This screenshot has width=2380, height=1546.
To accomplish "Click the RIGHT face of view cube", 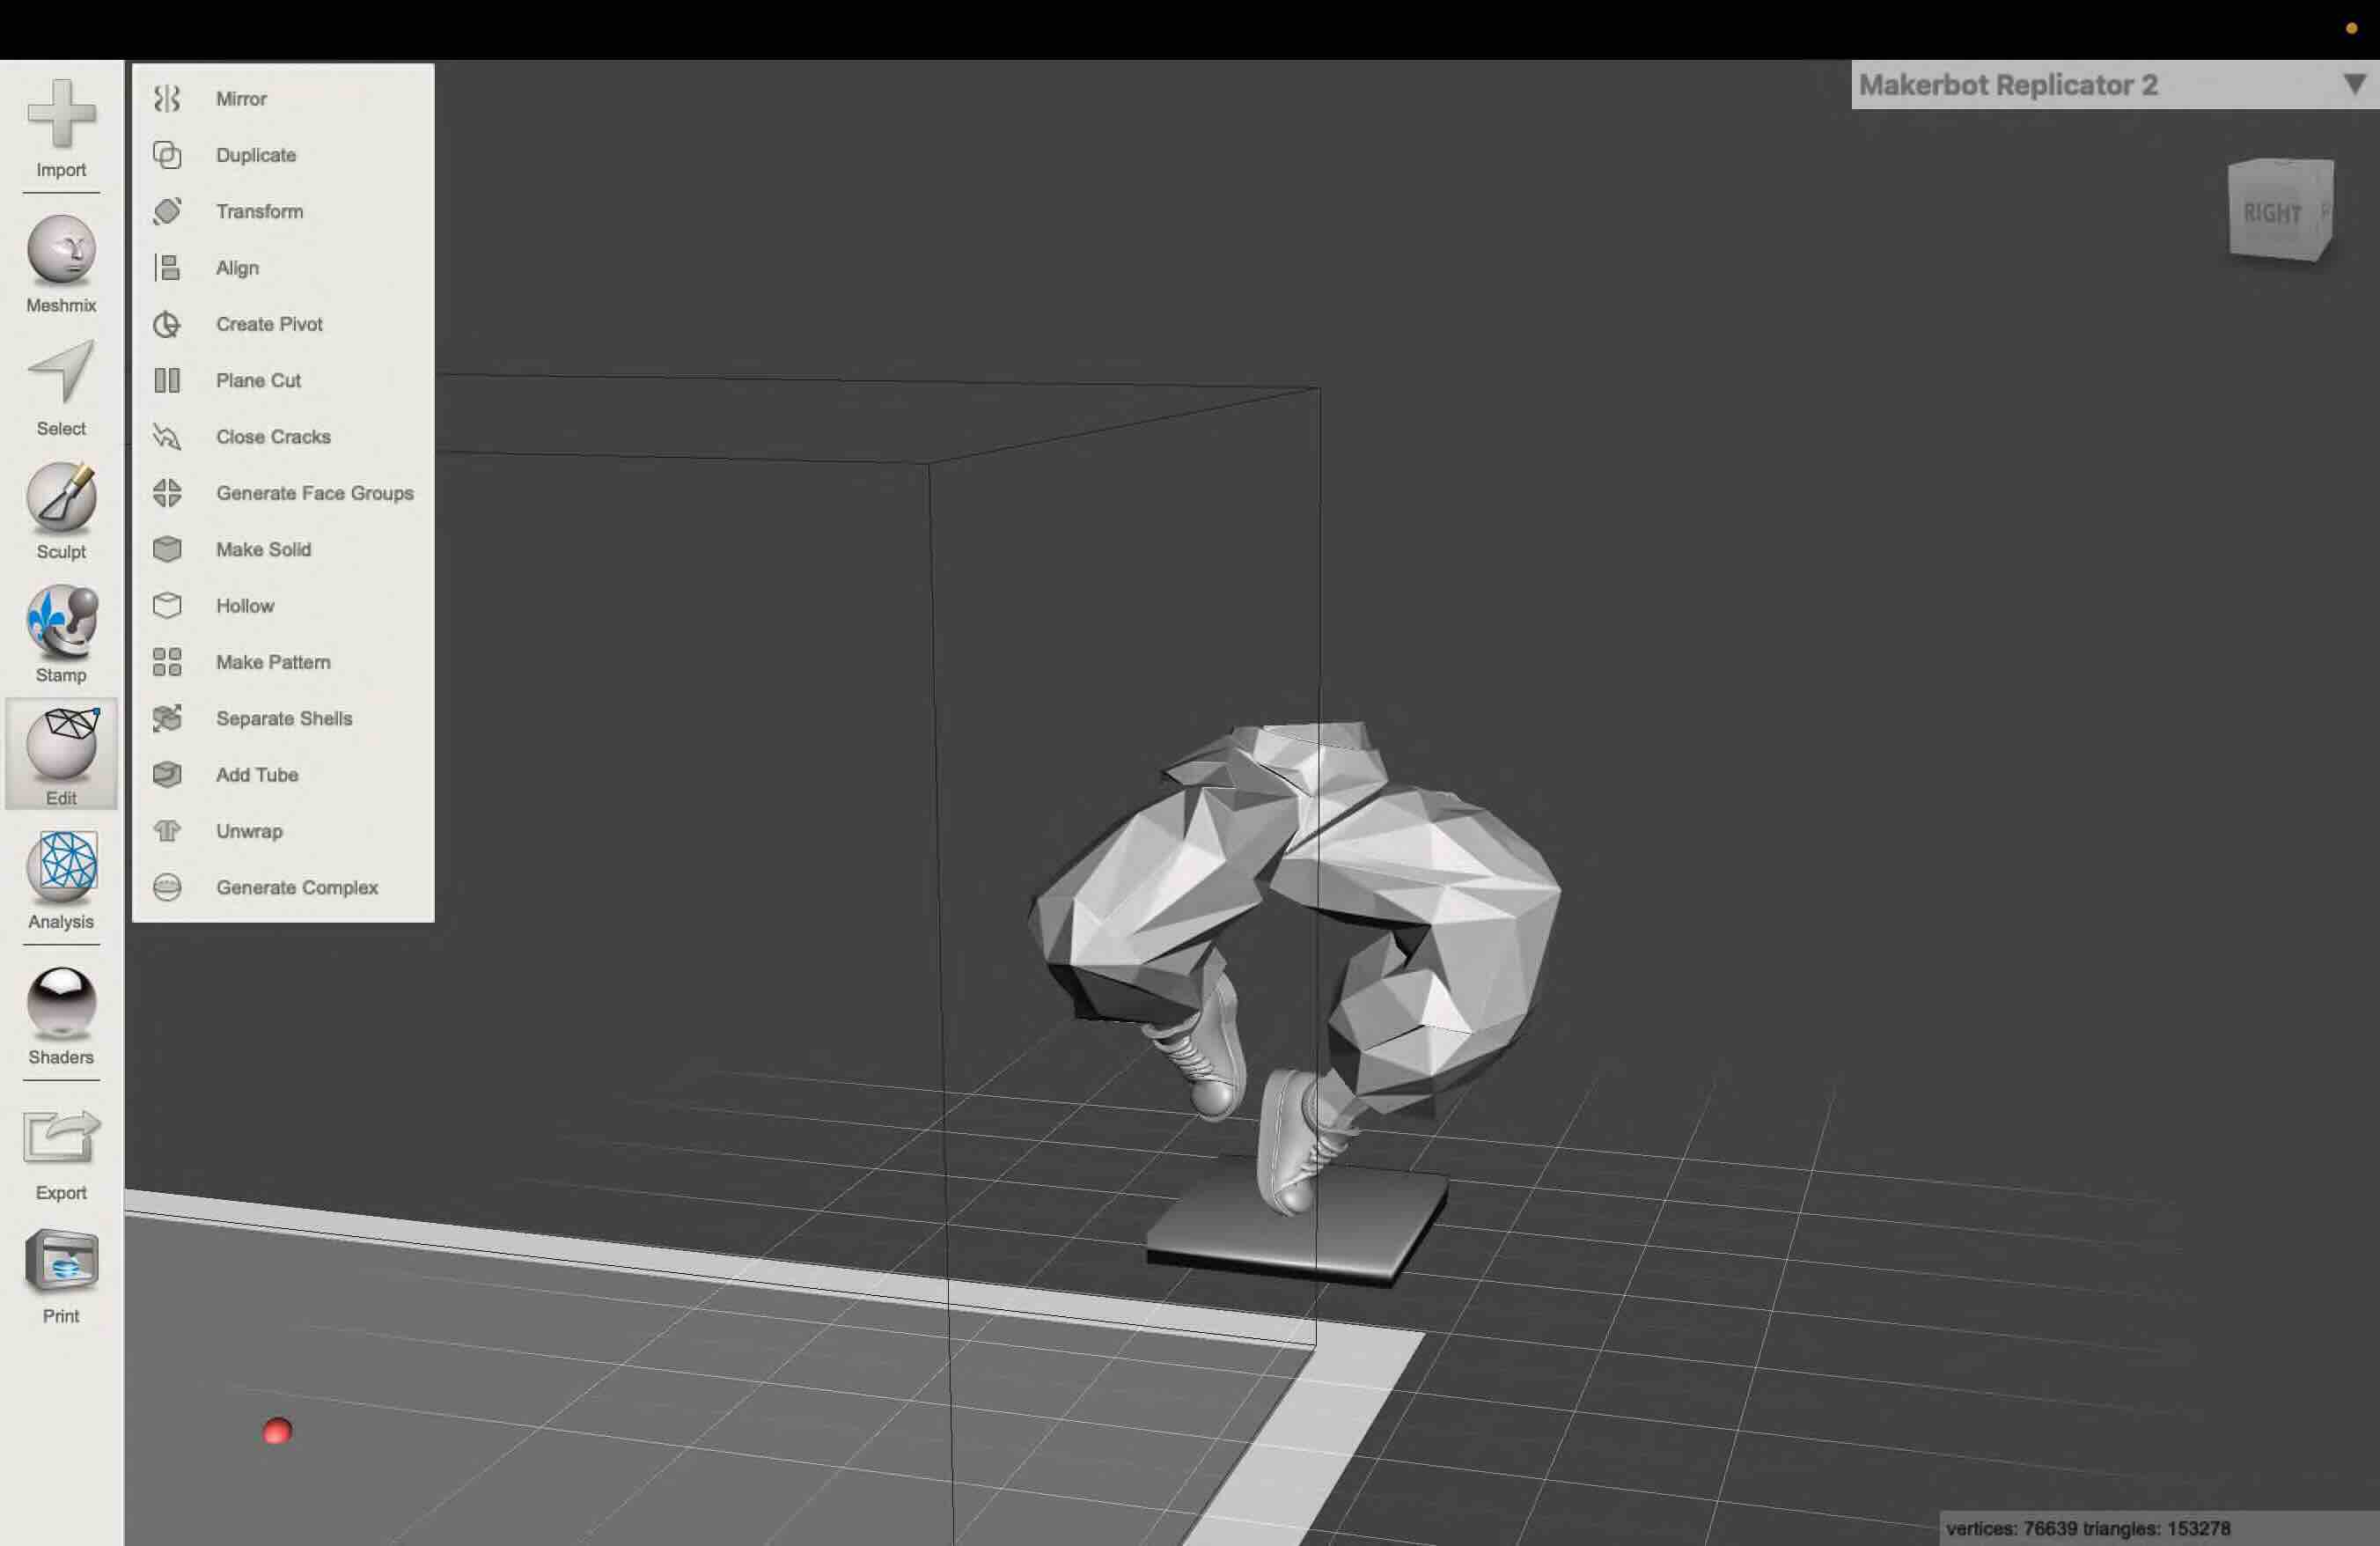I will 2271,212.
